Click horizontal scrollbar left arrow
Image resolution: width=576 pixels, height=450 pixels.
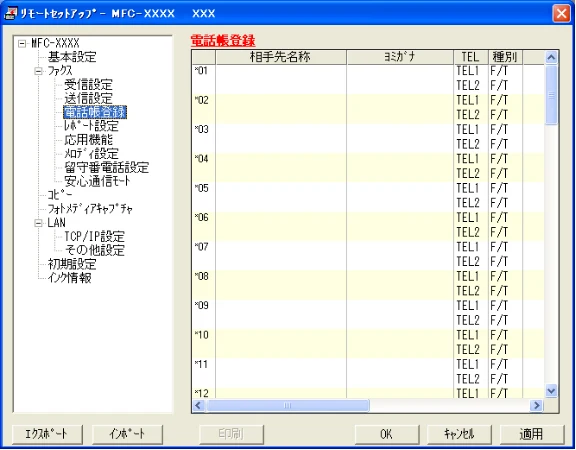[x=199, y=406]
